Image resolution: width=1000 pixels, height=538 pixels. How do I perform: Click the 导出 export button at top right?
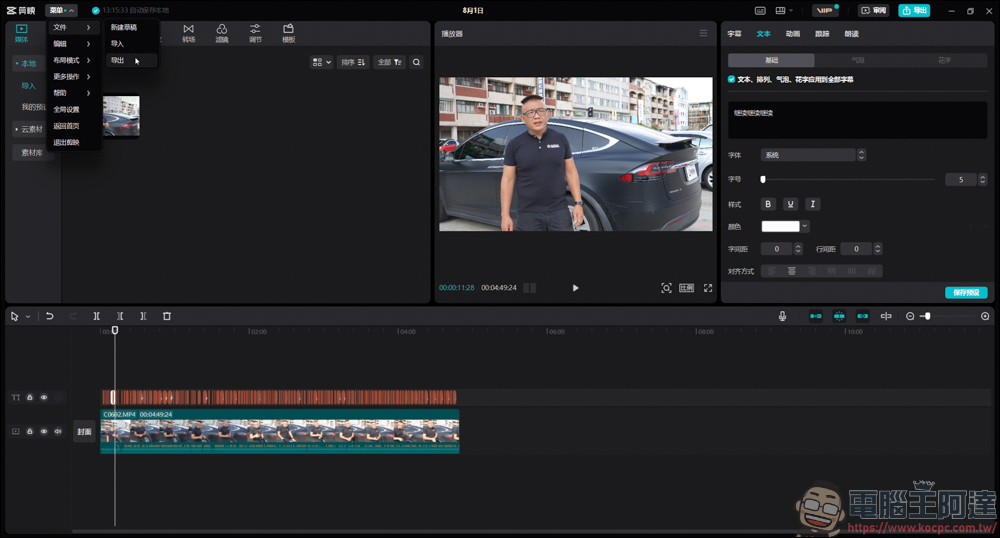[914, 10]
